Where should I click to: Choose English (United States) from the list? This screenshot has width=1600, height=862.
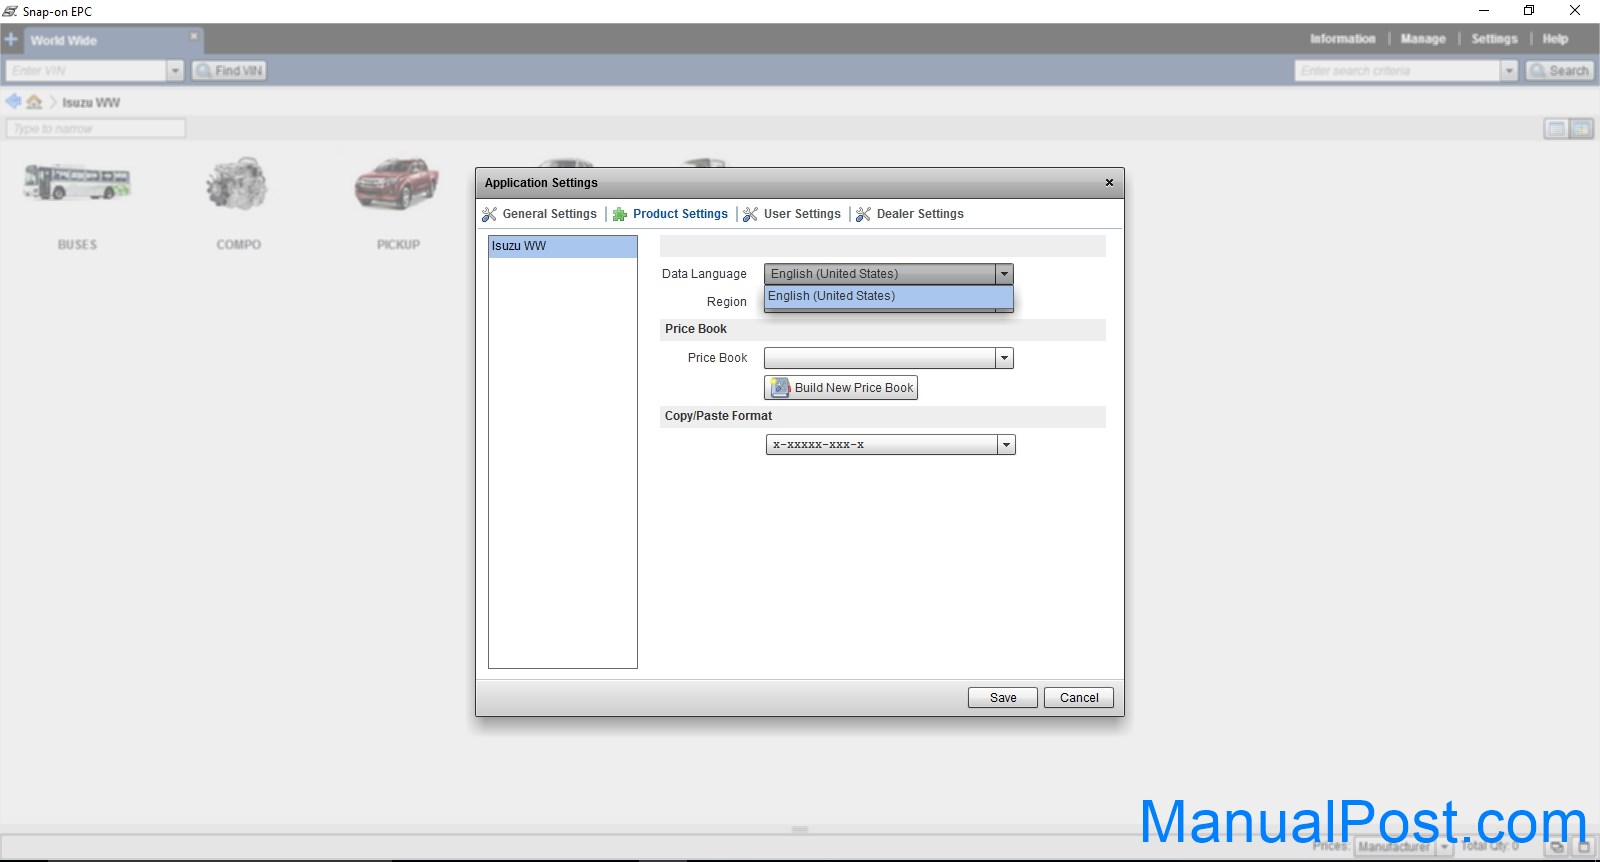coord(889,296)
